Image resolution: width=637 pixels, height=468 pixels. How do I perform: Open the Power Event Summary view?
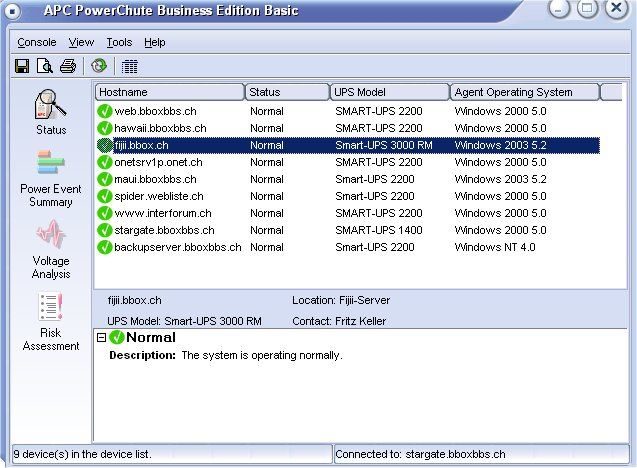[x=51, y=179]
